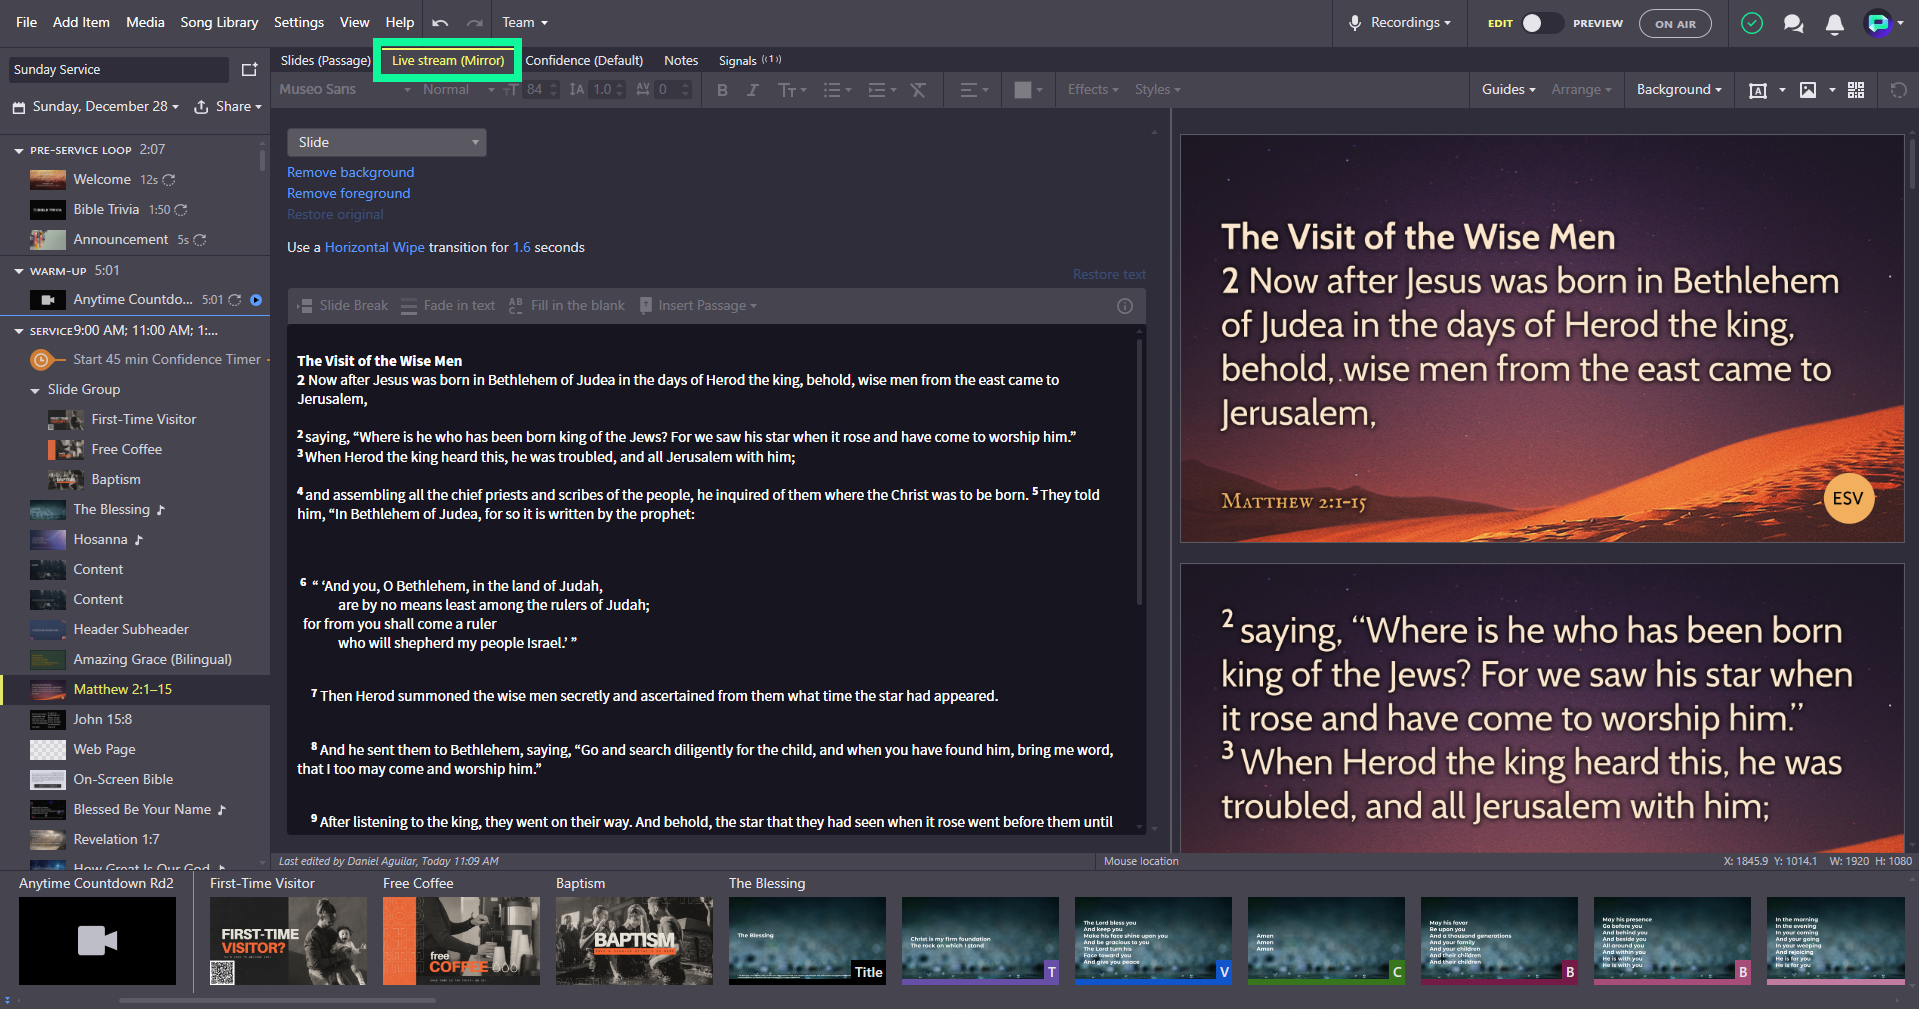Screen dimensions: 1919x1009
Task: Click the Italic formatting icon
Action: click(753, 90)
